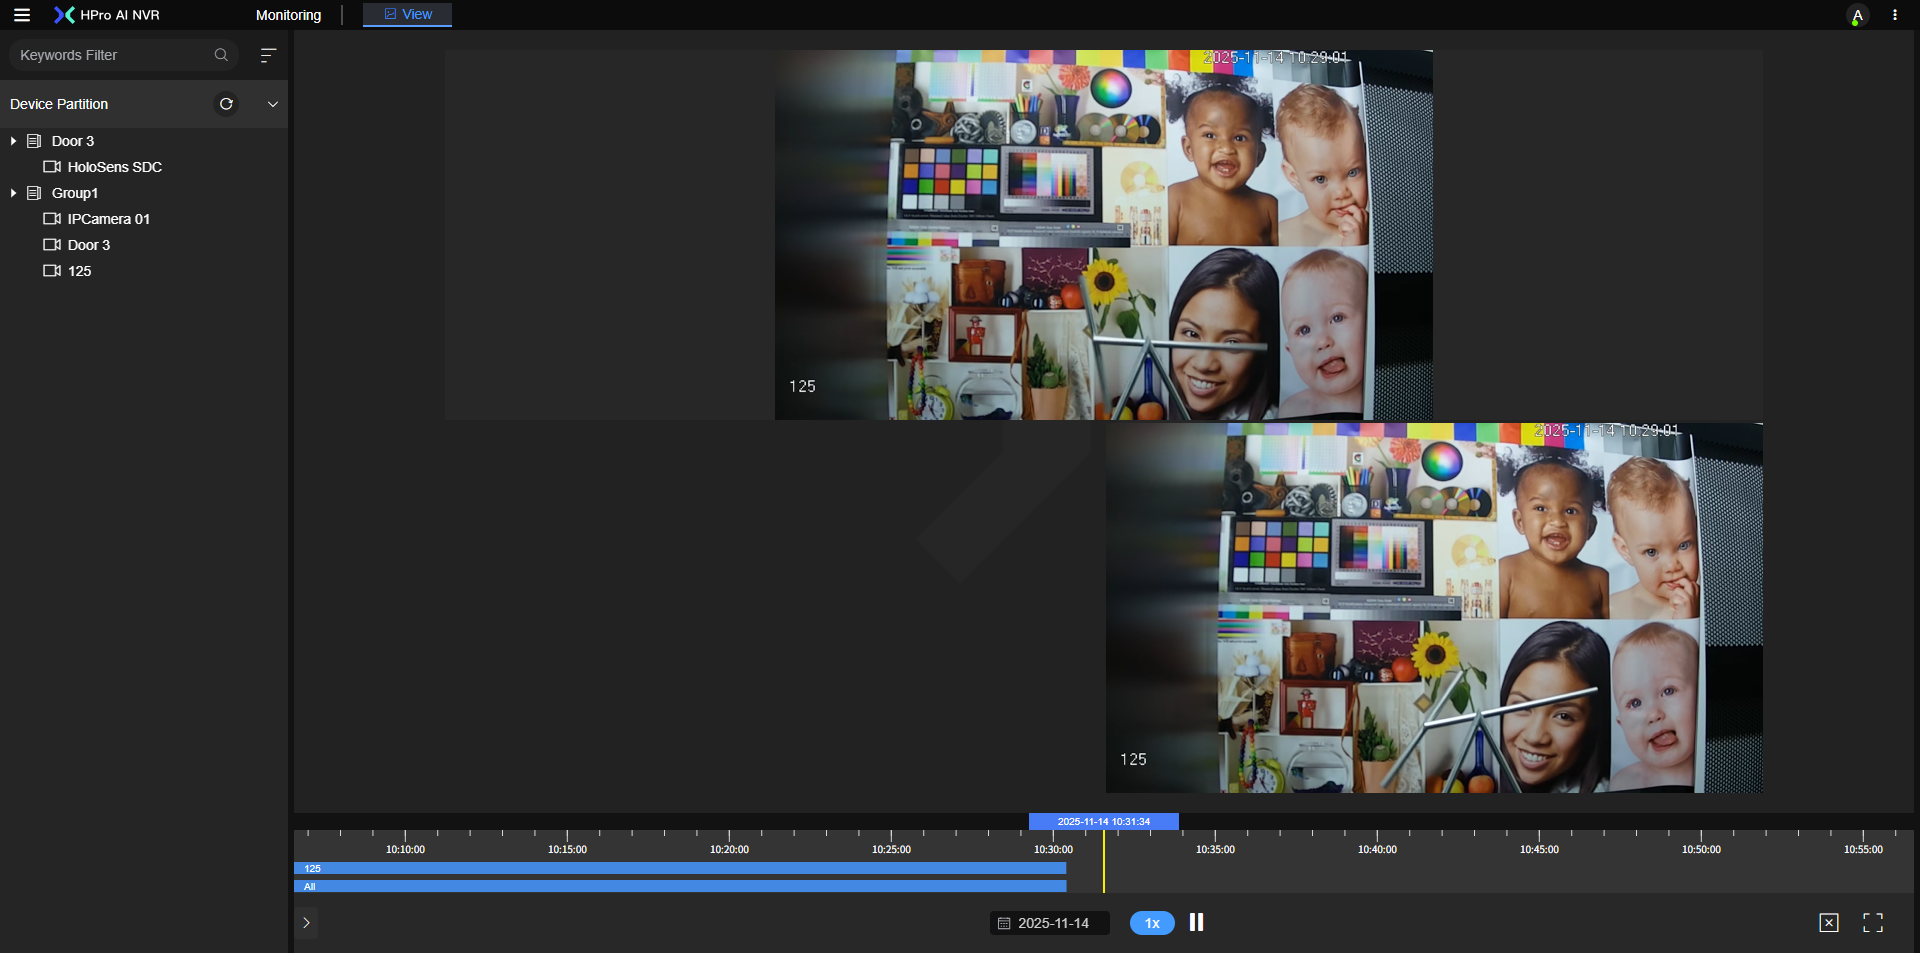Open the hamburger main menu
Screen dimensions: 1920x953
click(x=21, y=15)
